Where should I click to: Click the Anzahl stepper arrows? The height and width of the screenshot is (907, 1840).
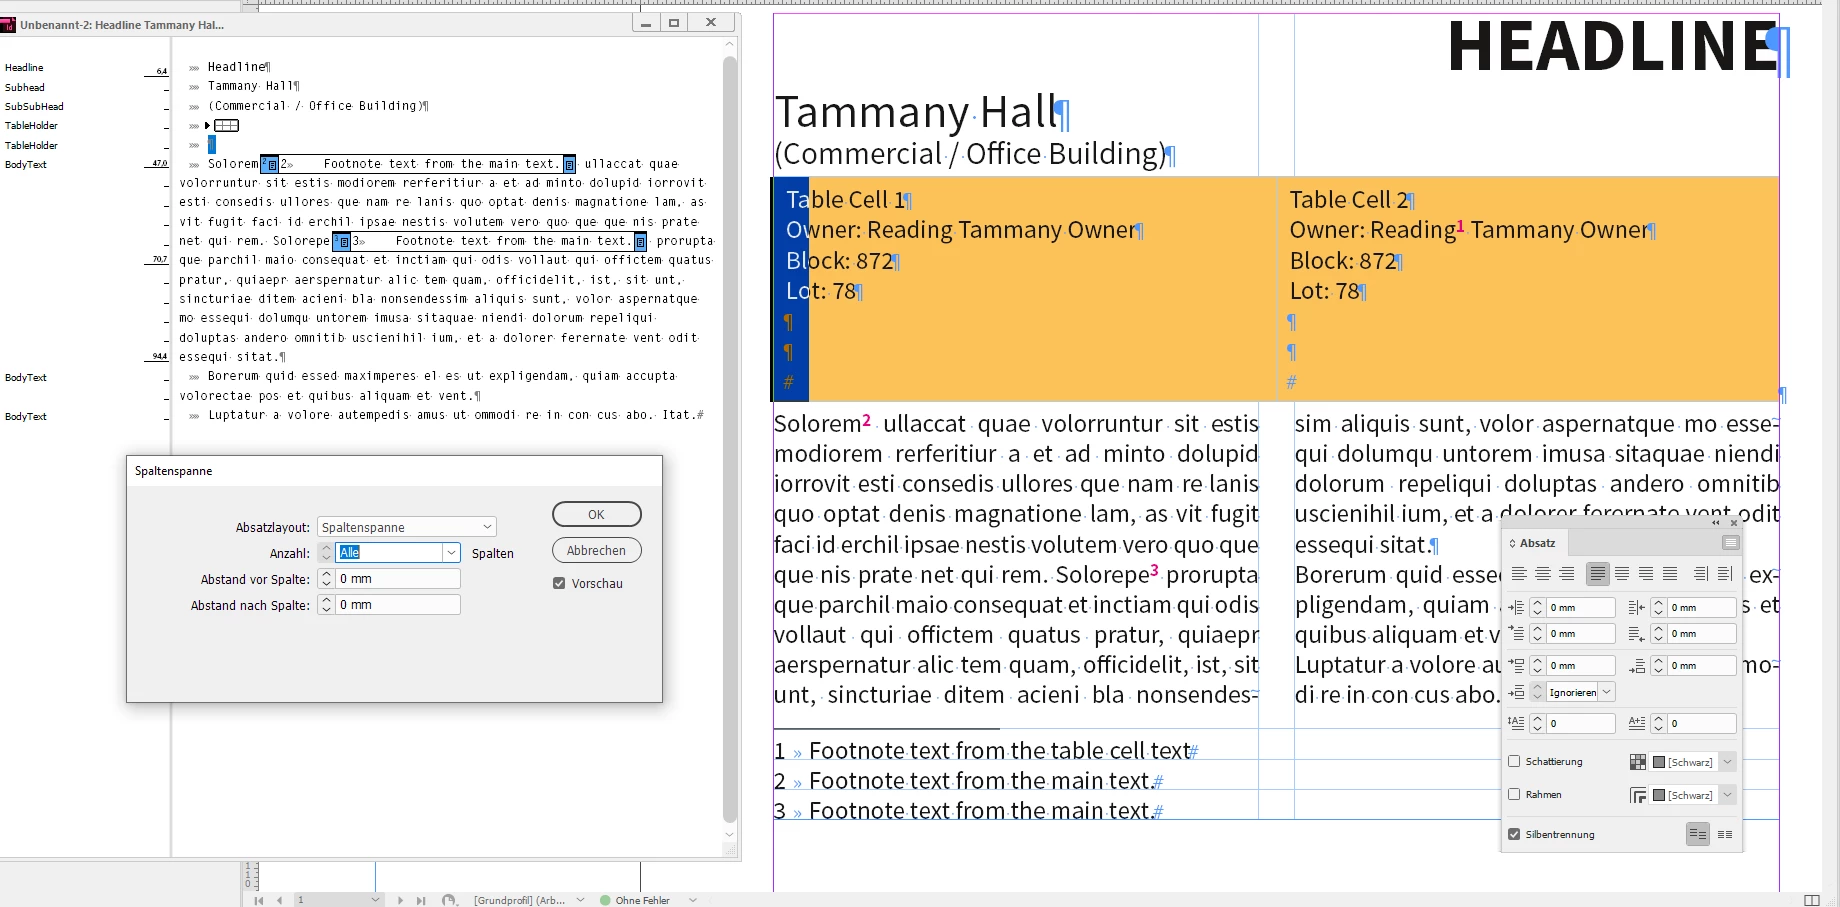point(326,553)
